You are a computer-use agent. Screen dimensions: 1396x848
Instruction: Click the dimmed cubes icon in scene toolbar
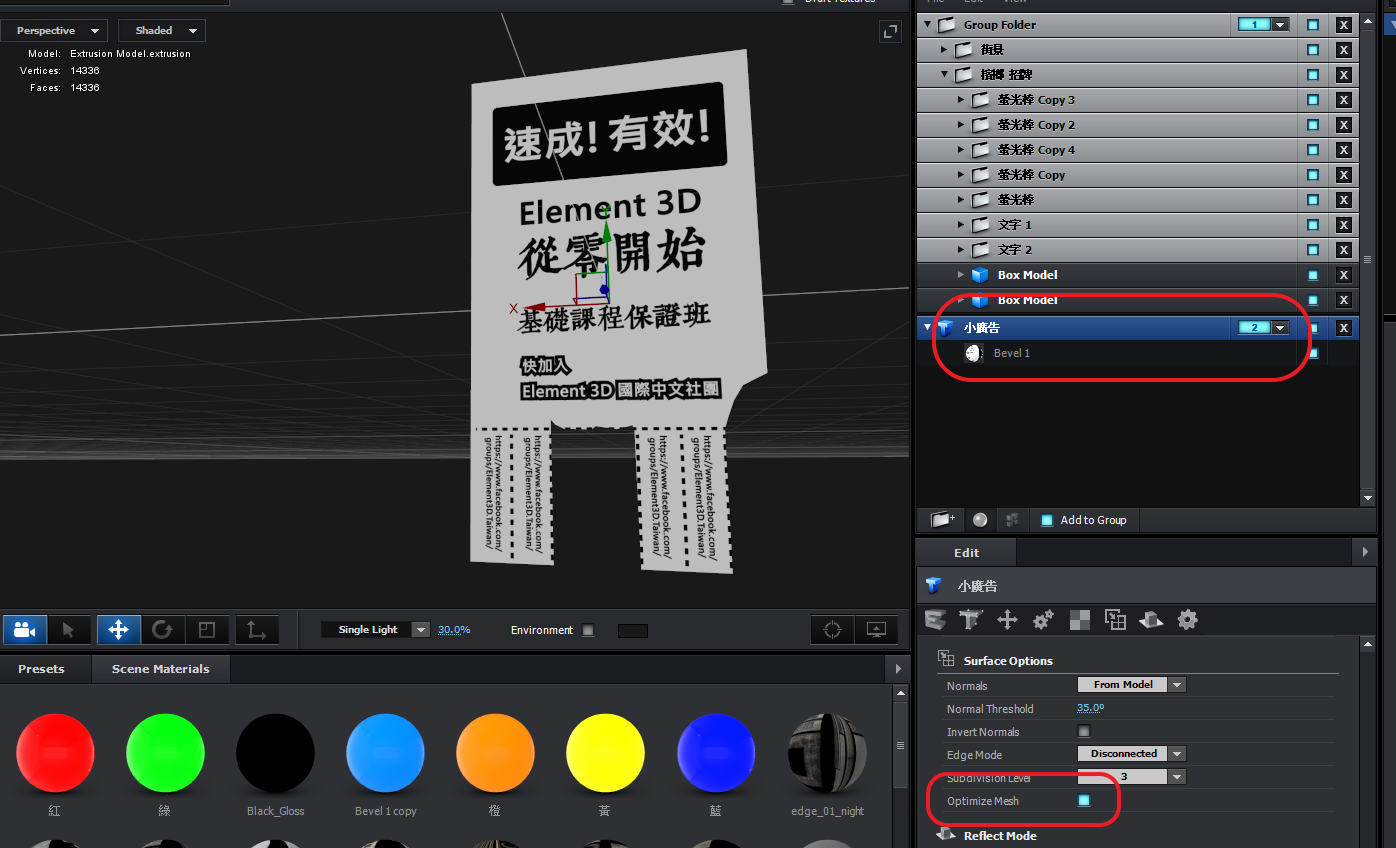click(1012, 520)
